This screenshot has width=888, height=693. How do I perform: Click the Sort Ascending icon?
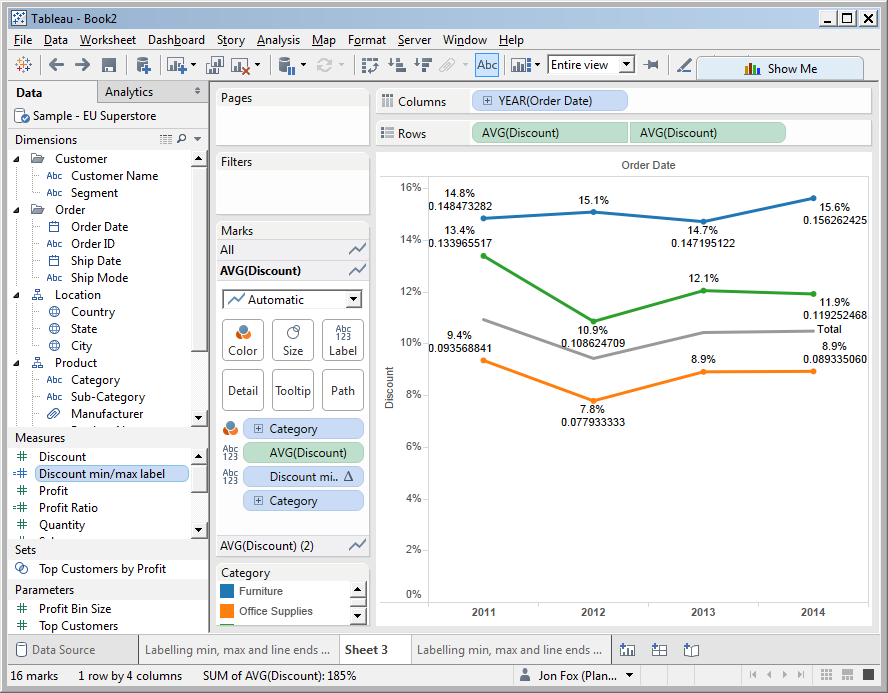click(396, 65)
